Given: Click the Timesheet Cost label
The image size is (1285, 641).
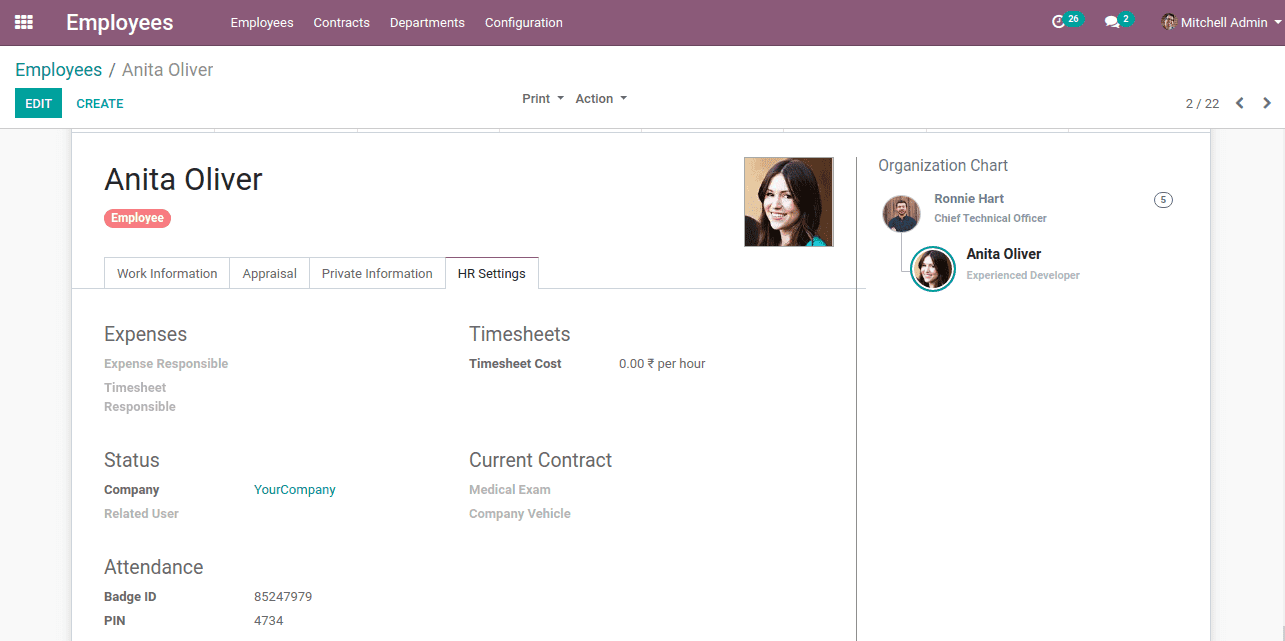Looking at the screenshot, I should (515, 364).
